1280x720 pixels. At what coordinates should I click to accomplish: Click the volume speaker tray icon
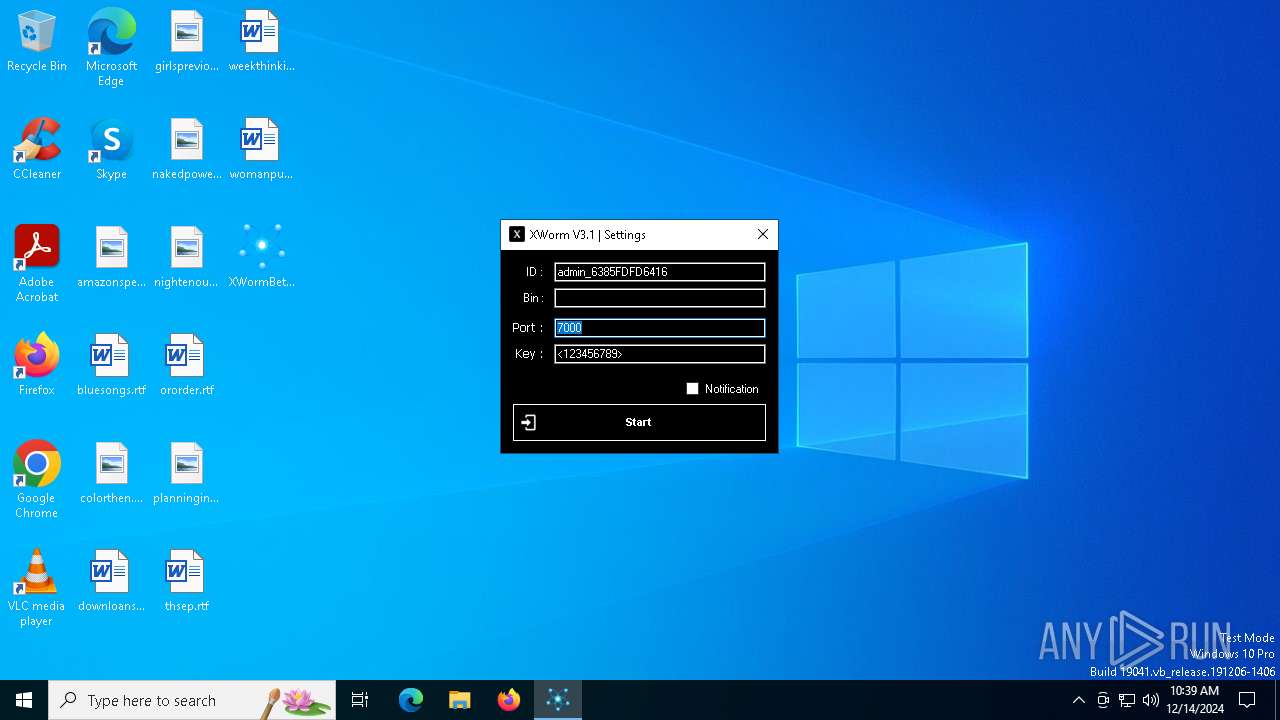1151,700
